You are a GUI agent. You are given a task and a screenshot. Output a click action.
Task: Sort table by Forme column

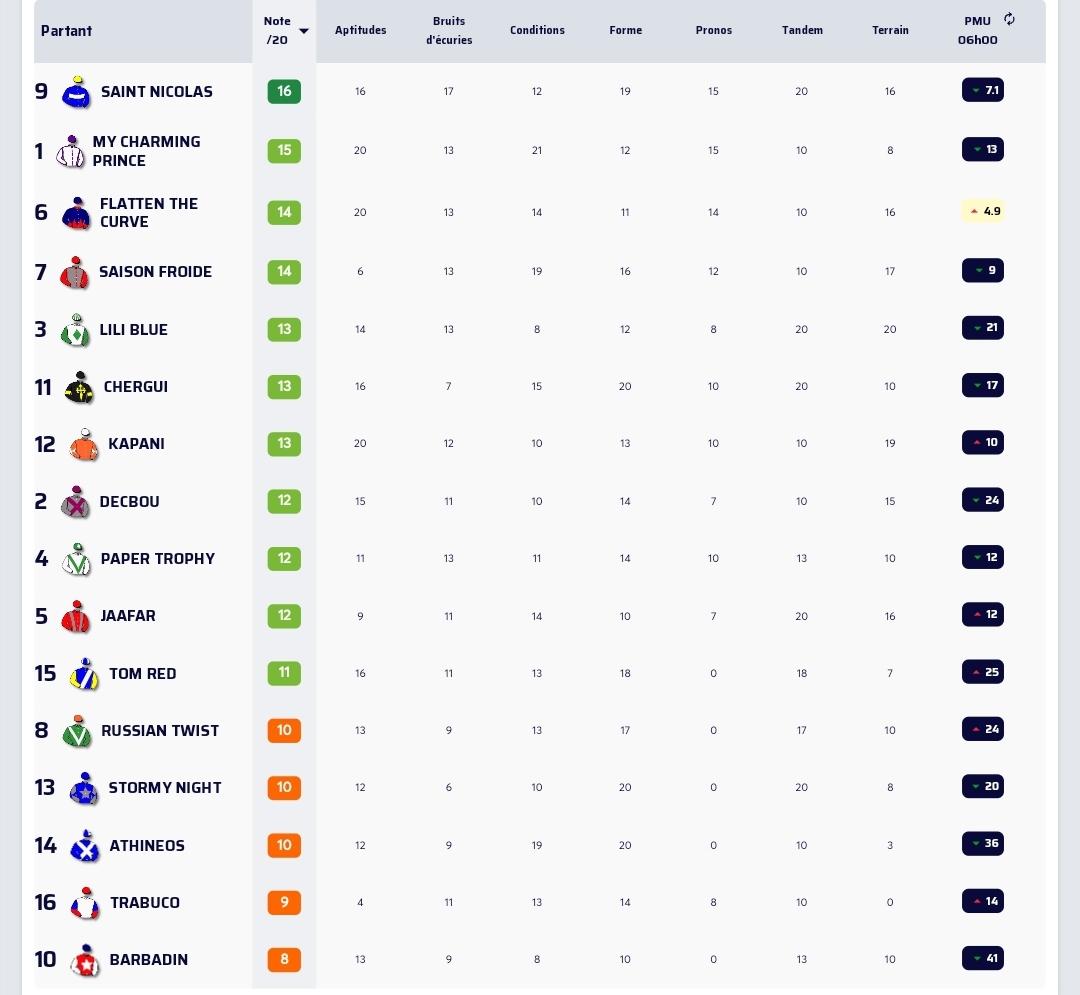[x=625, y=30]
